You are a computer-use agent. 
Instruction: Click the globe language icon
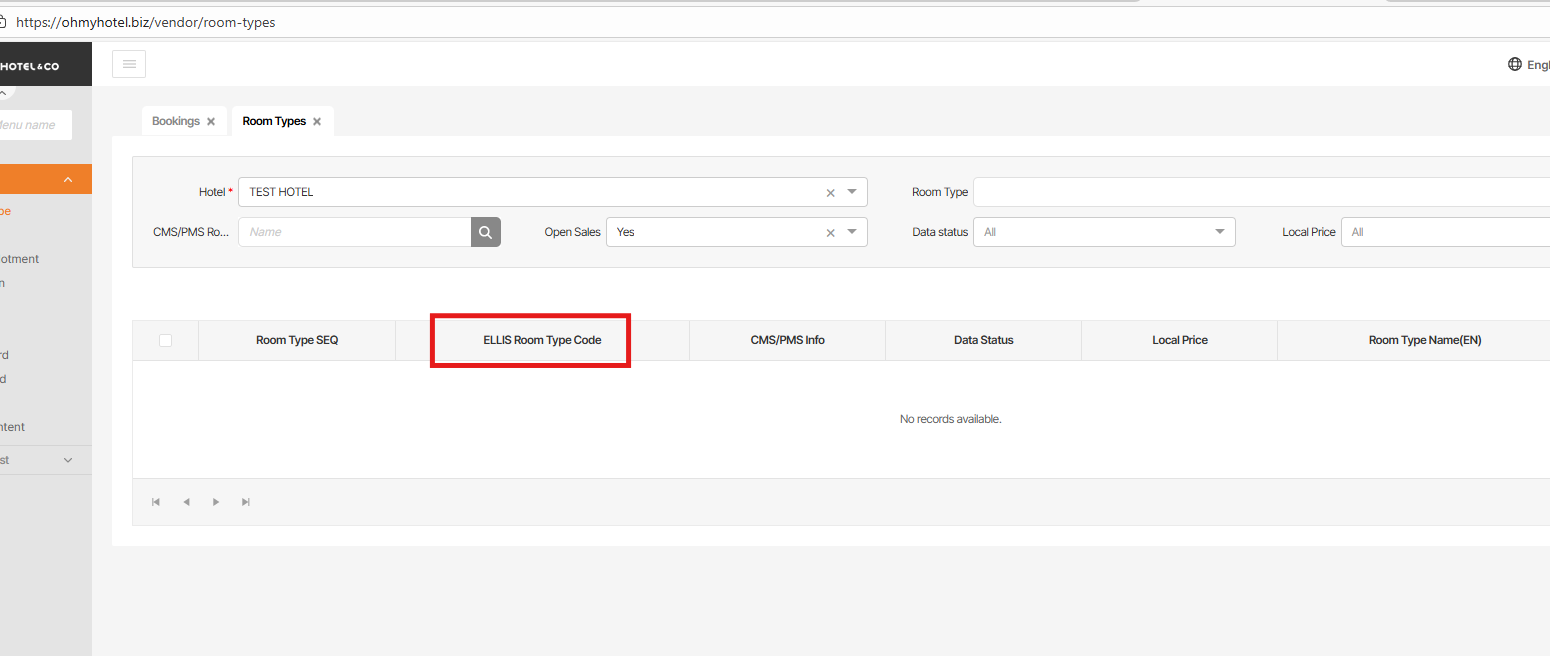click(x=1514, y=65)
